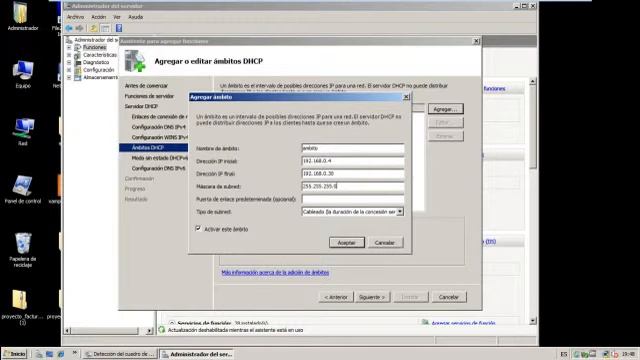Click the Show/Hide console tree toolbar icon
Viewport: 640px width, 360px height.
pyautogui.click(x=105, y=28)
